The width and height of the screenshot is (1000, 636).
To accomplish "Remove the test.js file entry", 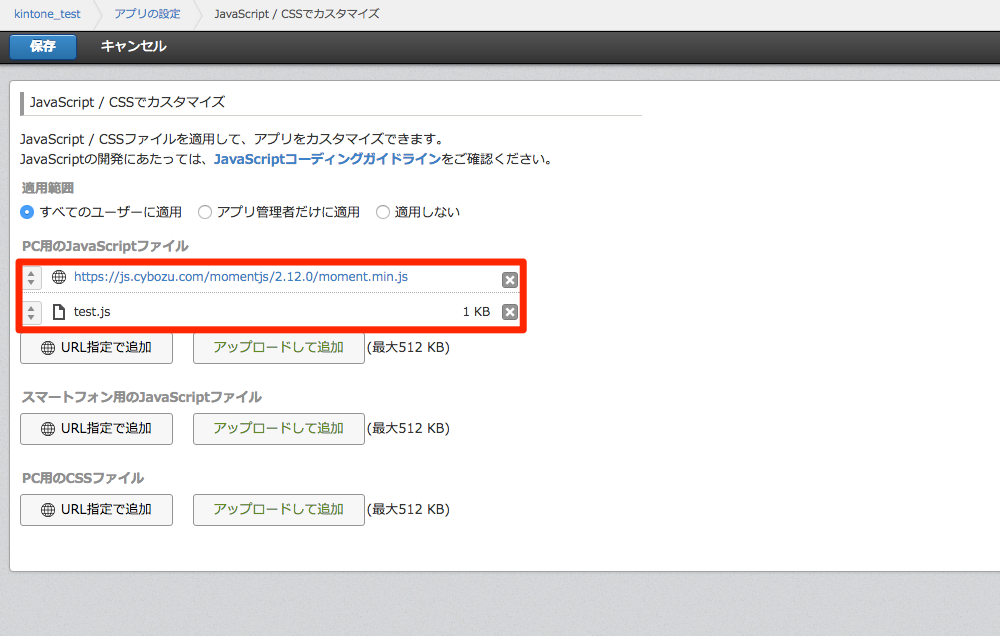I will pyautogui.click(x=509, y=311).
